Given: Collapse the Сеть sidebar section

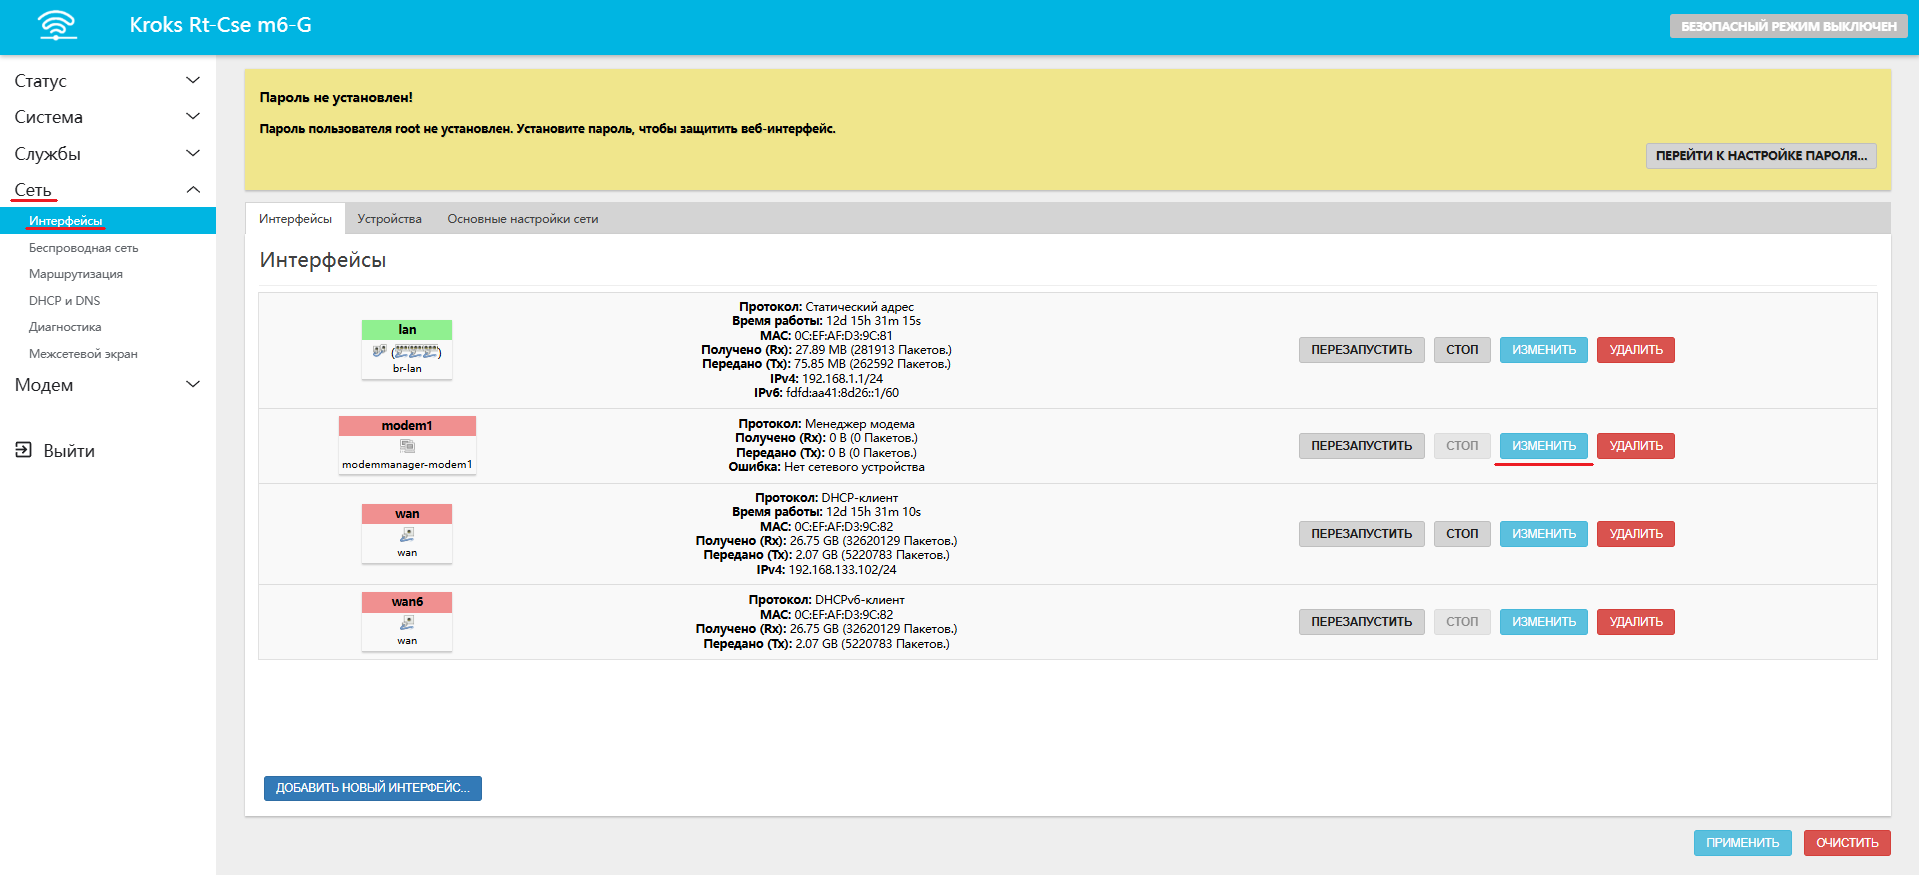Looking at the screenshot, I should click(193, 190).
